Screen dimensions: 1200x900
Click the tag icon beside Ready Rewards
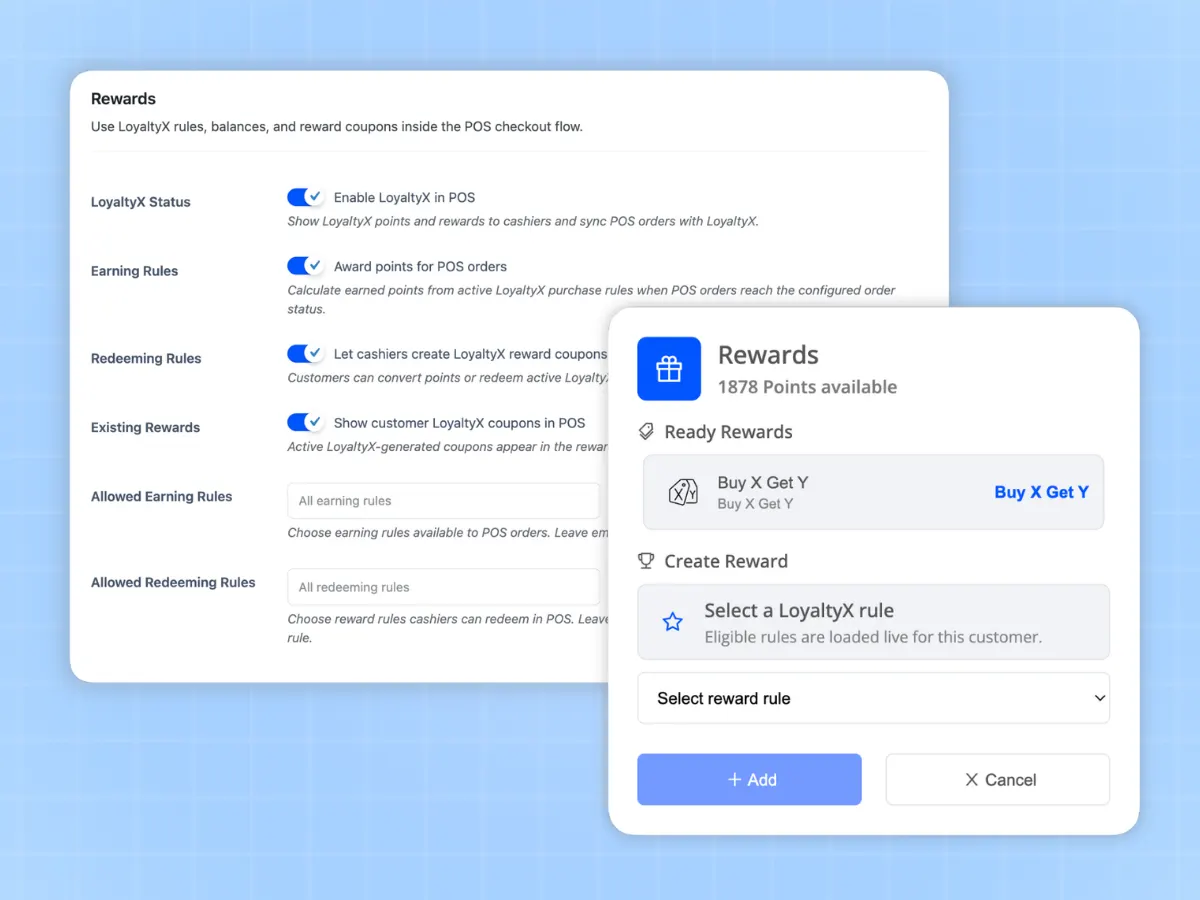pyautogui.click(x=647, y=432)
